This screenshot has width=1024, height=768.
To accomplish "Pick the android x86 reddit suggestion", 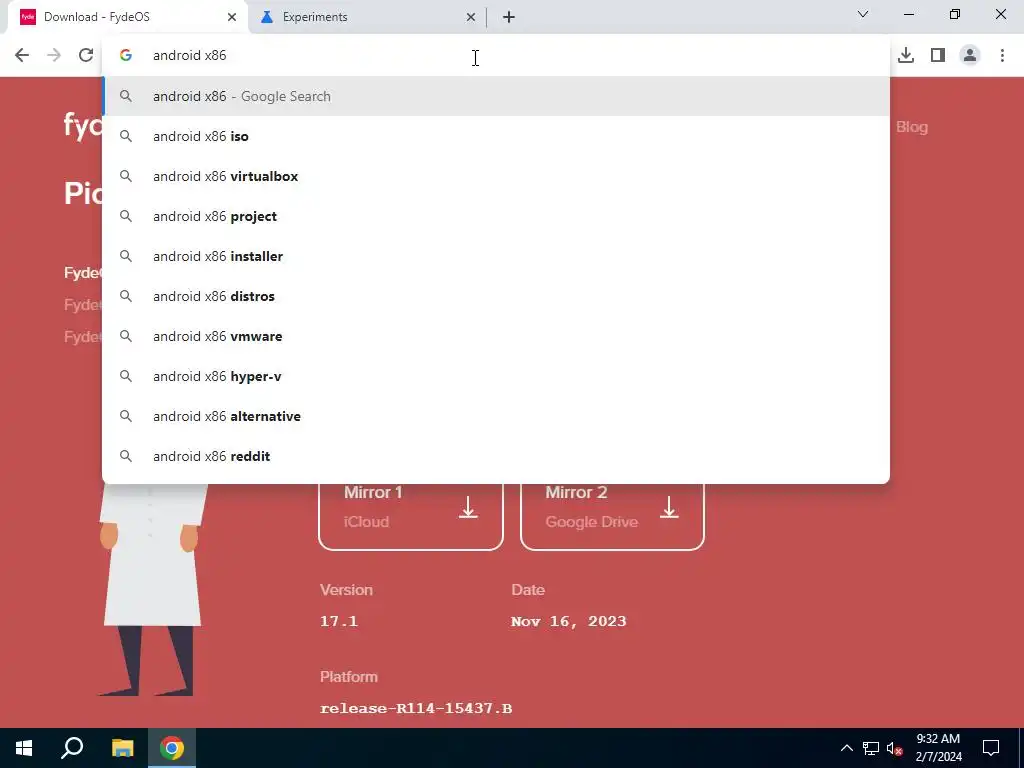I will coord(496,456).
